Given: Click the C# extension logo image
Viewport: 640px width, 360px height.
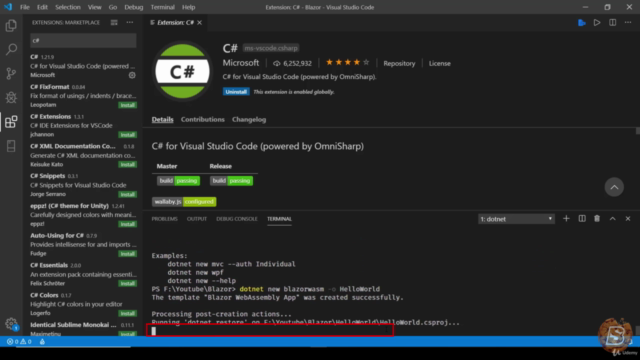Looking at the screenshot, I should point(182,71).
